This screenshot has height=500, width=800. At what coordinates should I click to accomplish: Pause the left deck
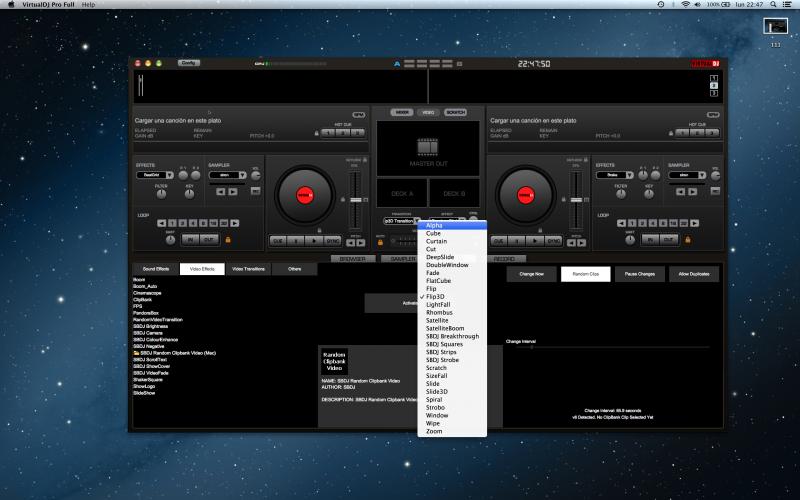click(296, 241)
